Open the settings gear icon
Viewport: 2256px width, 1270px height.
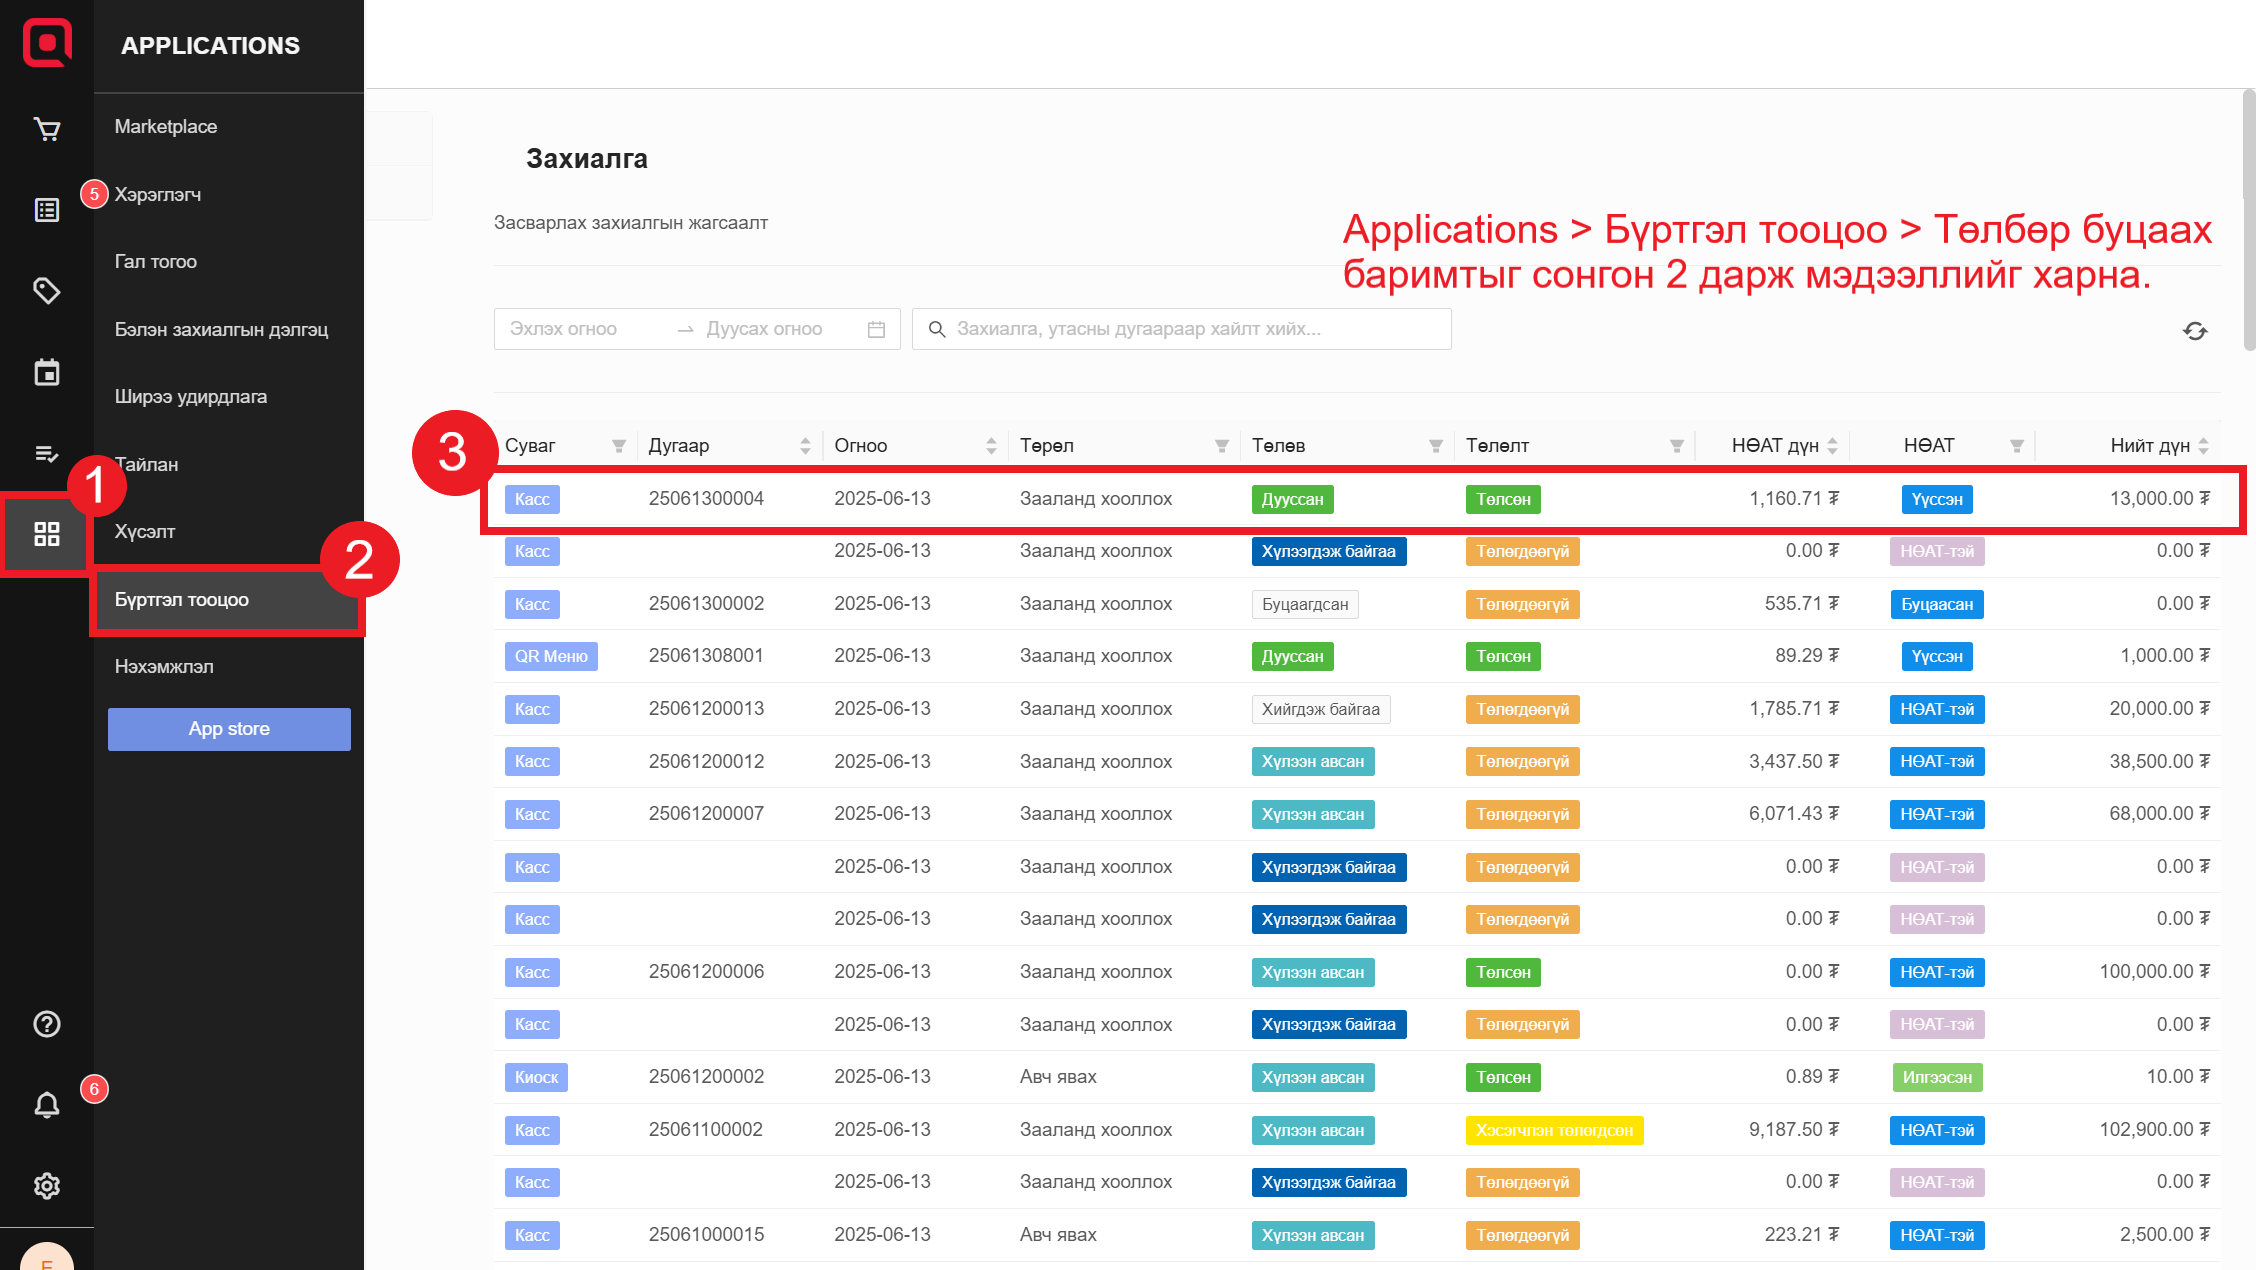point(46,1186)
